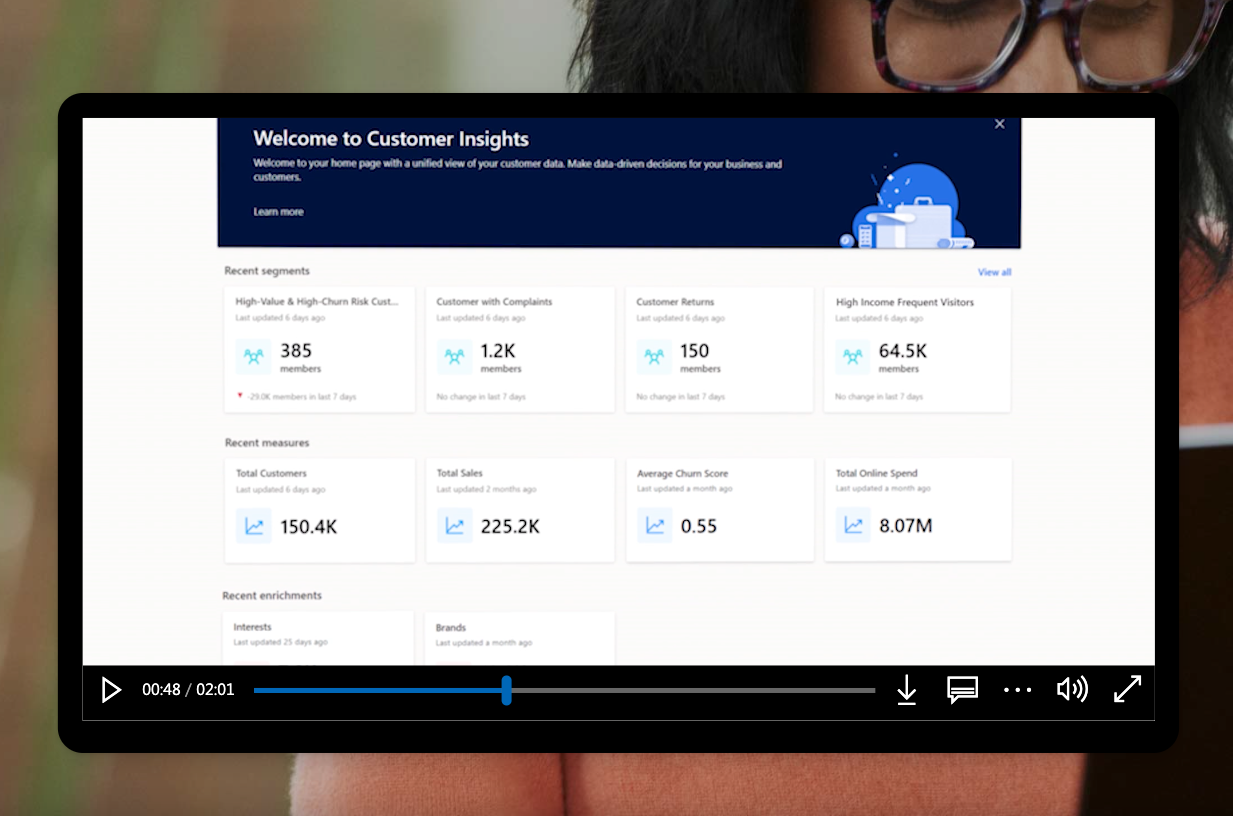This screenshot has width=1233, height=816.
Task: Click members icon beside 1.2K
Action: 455,357
